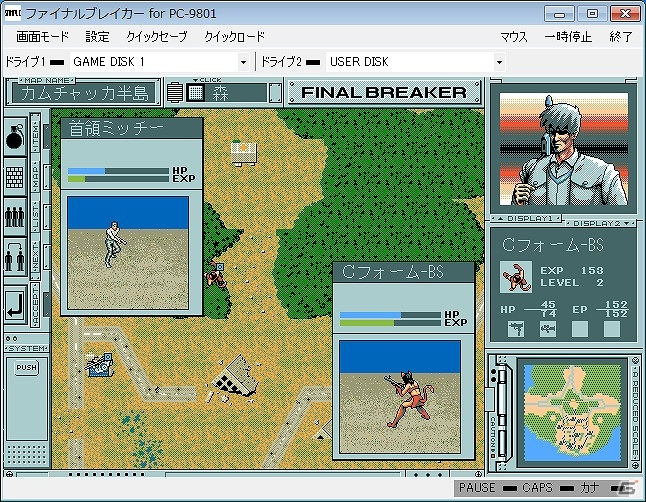This screenshot has width=646, height=502.
Task: Open the three-soldiers LIST icon
Action: pos(15,216)
